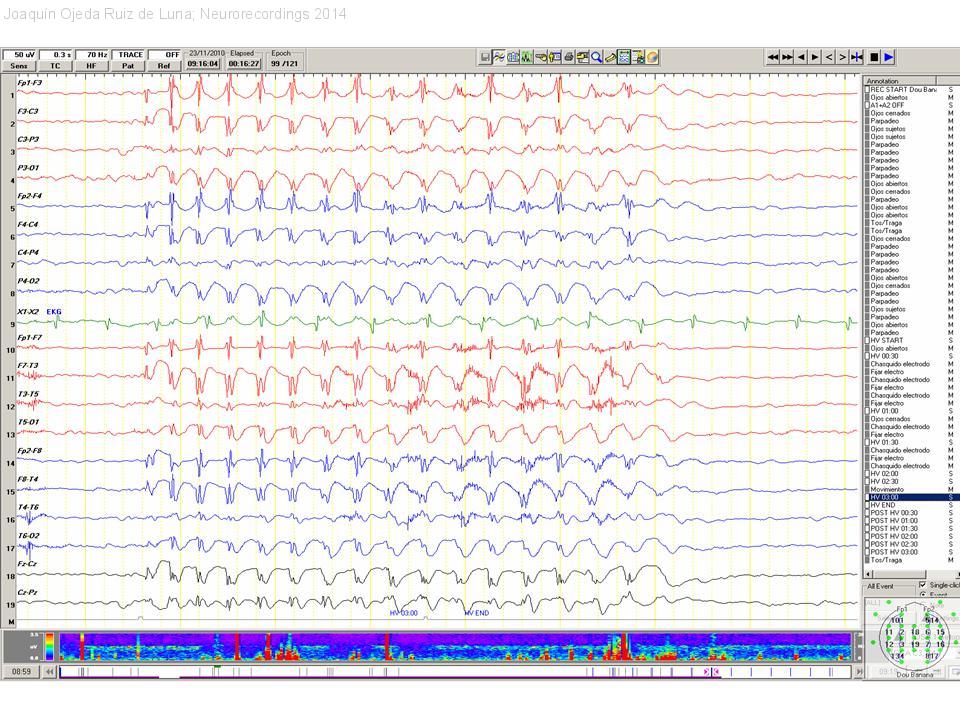This screenshot has width=960, height=720.
Task: Check the box beside HV END annotation
Action: coord(867,505)
